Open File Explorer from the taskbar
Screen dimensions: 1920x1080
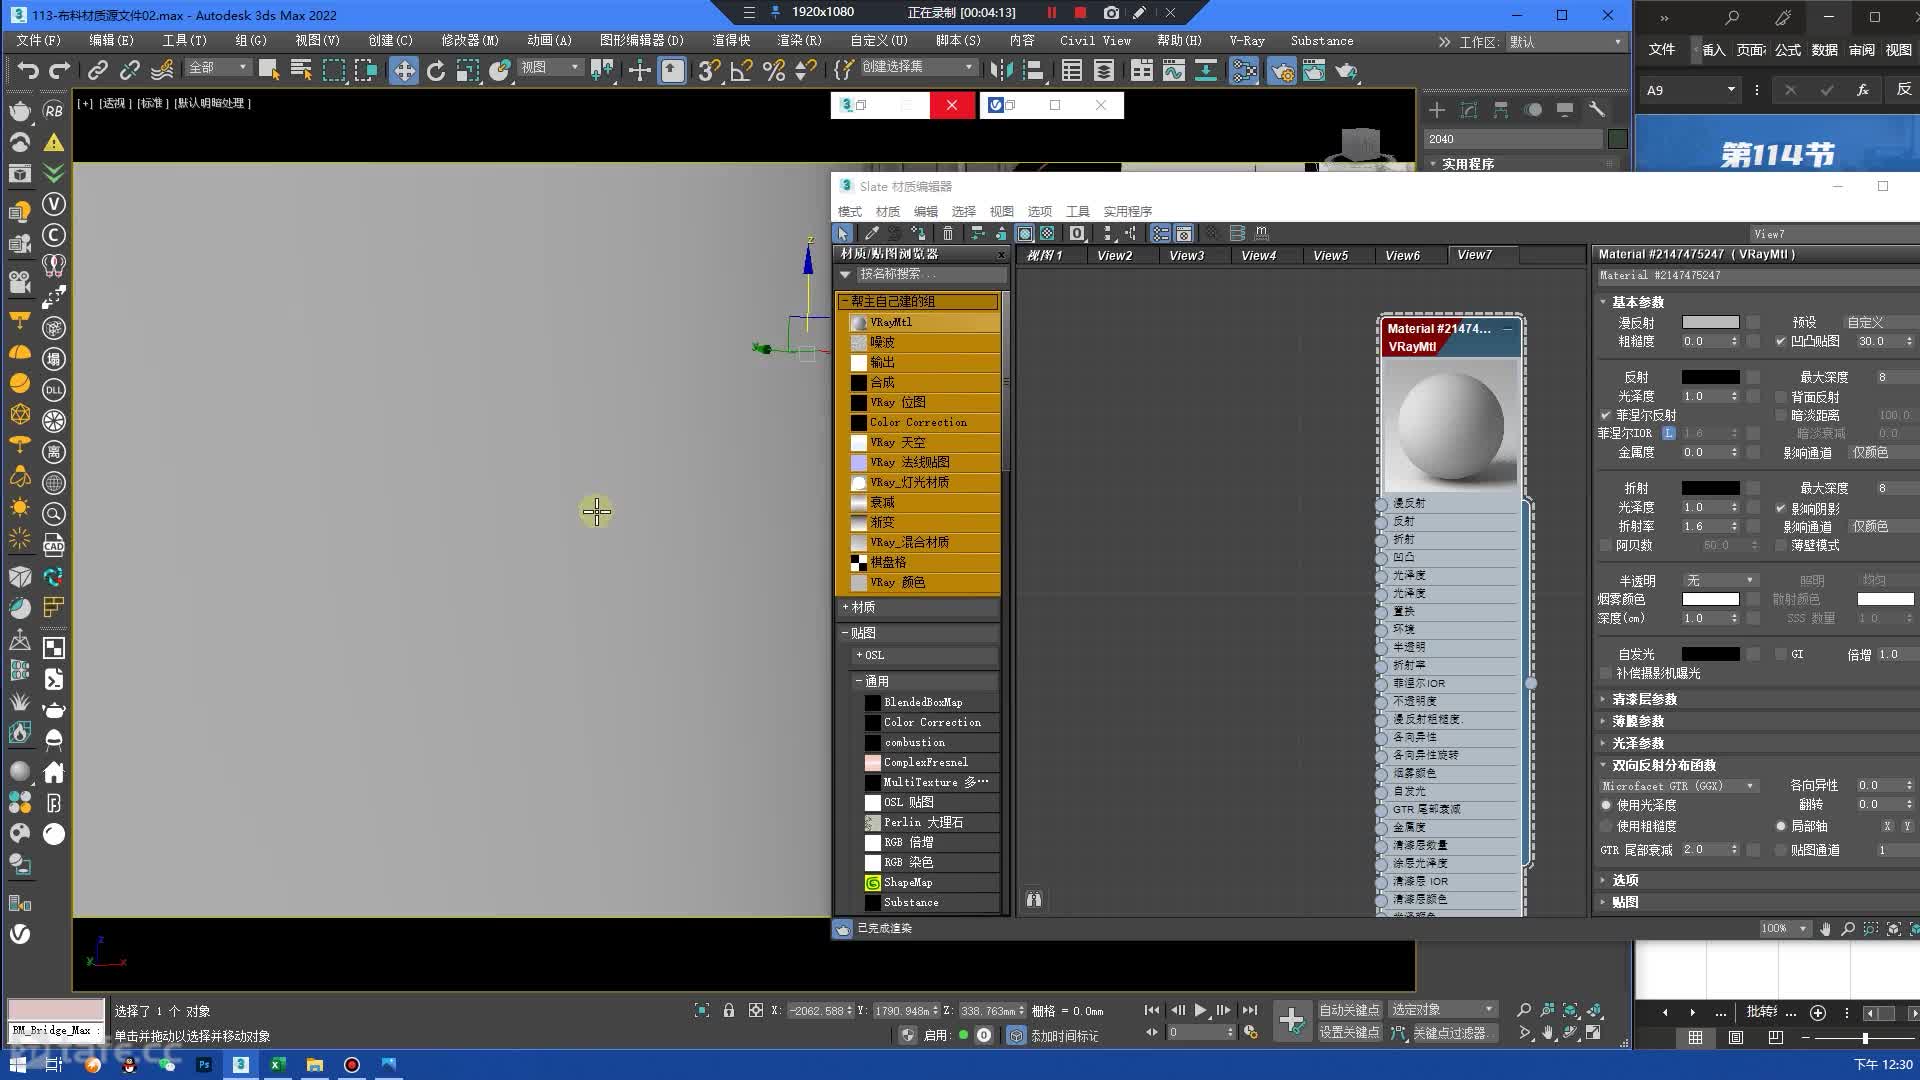coord(315,1065)
